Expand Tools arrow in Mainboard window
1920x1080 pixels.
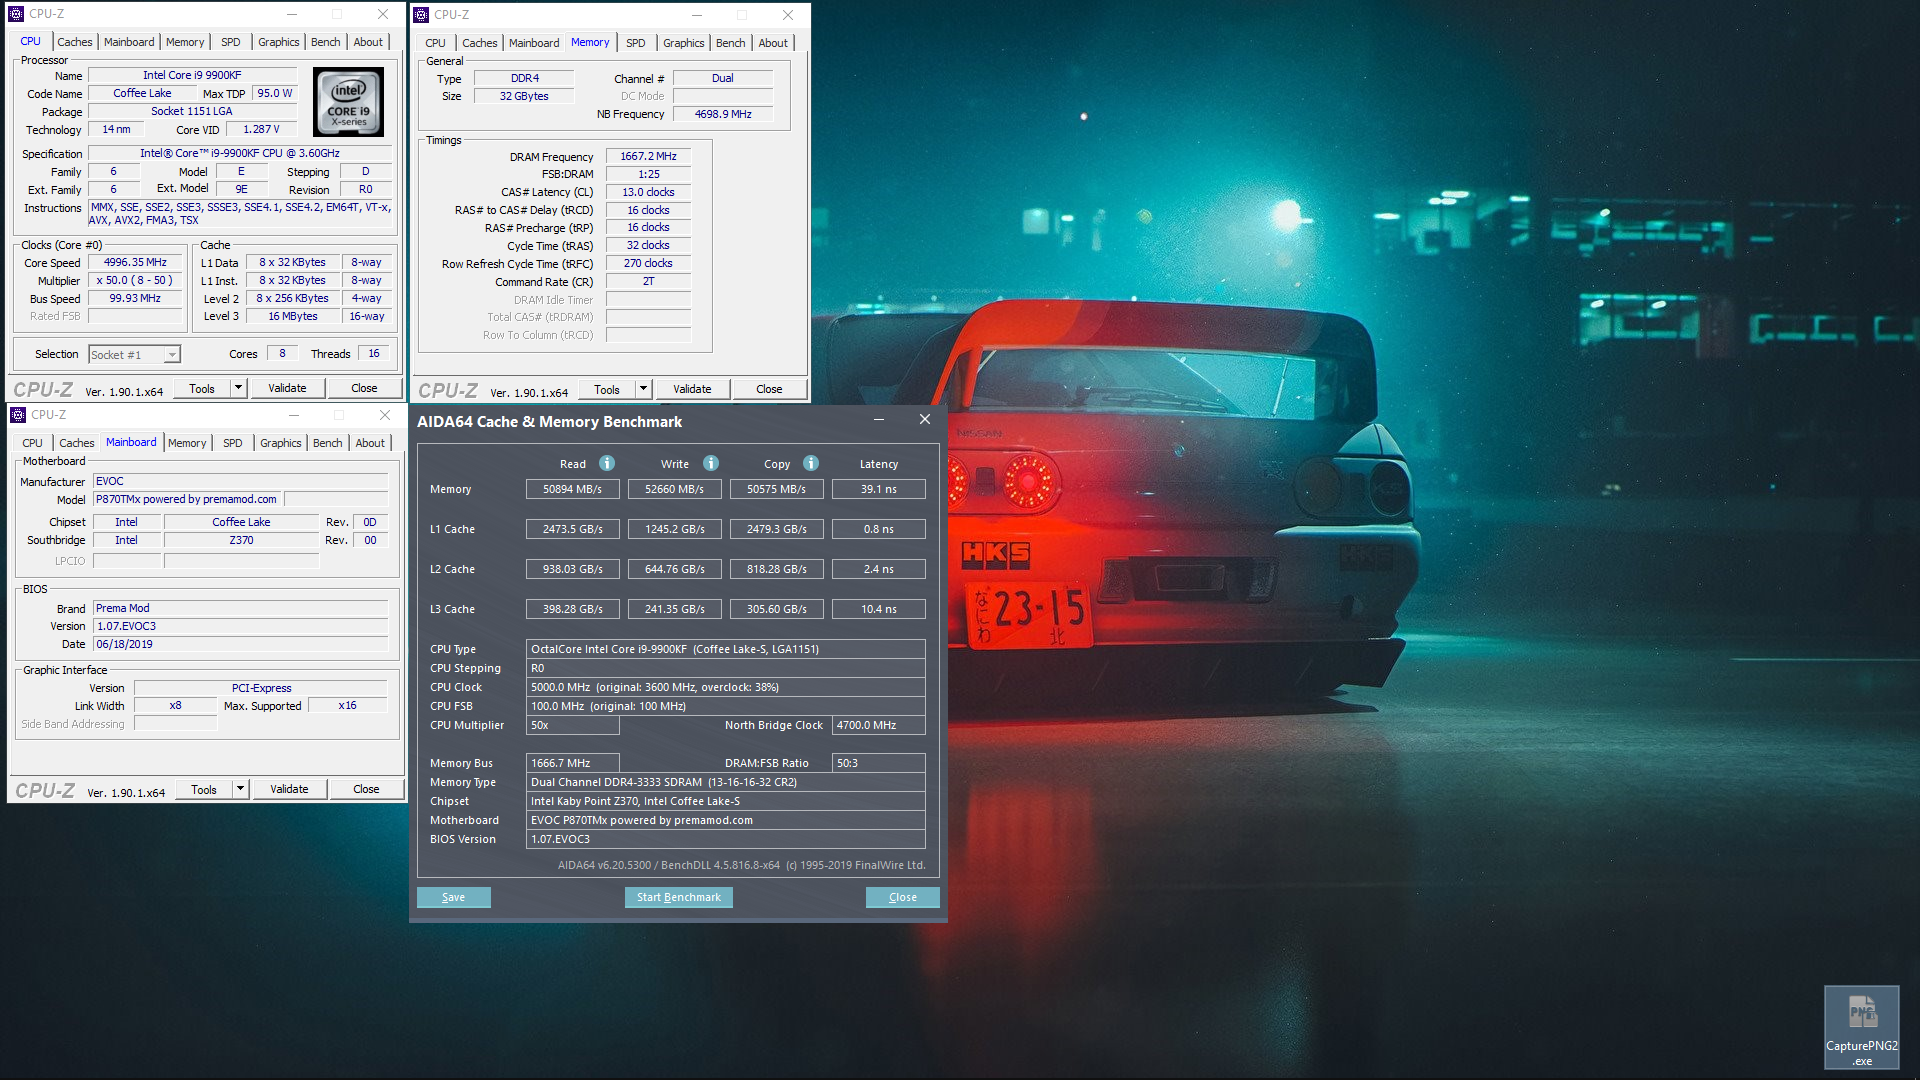(x=240, y=789)
